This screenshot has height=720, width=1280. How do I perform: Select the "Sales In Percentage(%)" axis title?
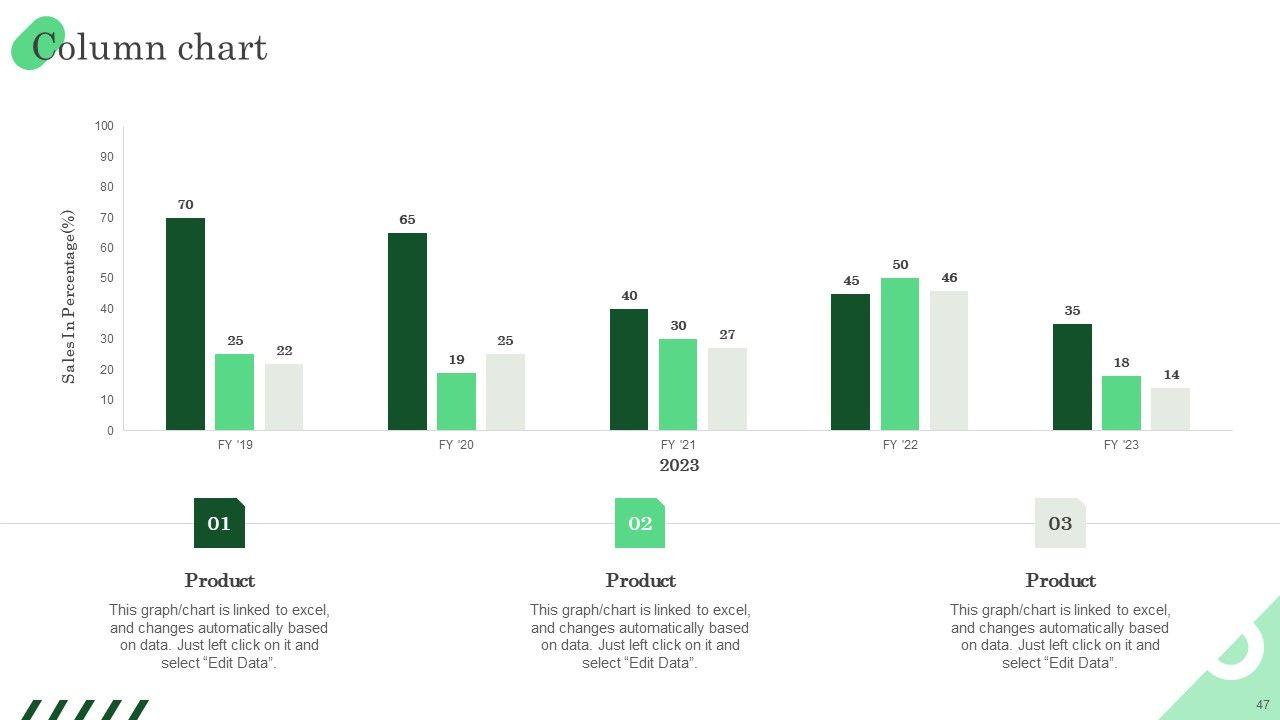(x=69, y=296)
